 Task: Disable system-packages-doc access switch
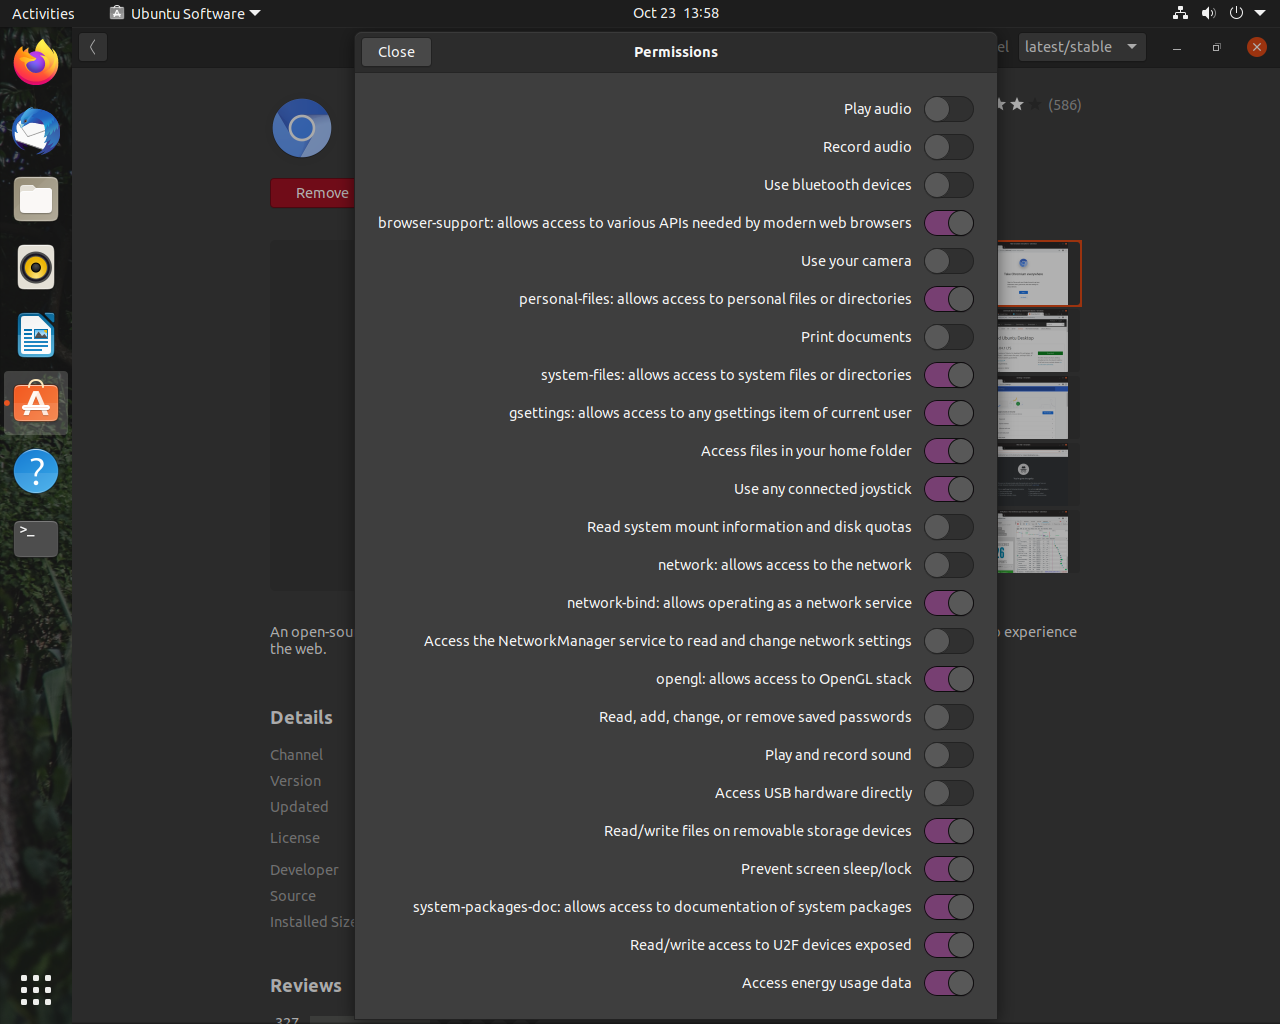949,907
